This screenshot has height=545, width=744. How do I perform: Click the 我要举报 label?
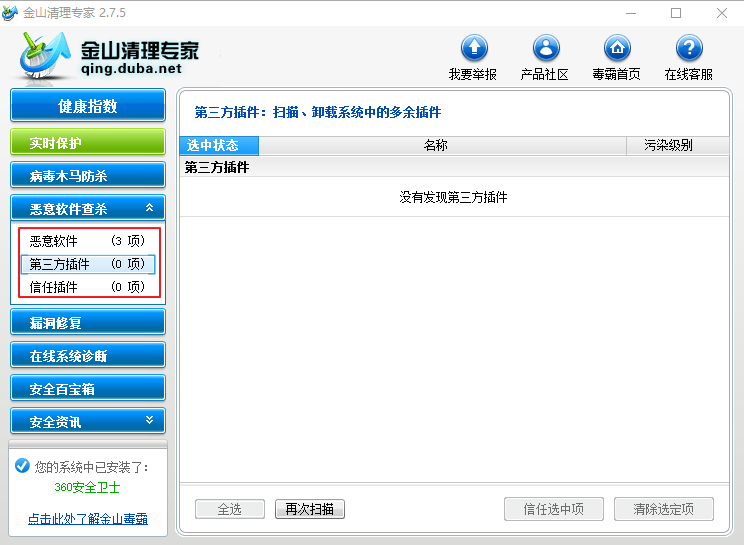point(473,74)
